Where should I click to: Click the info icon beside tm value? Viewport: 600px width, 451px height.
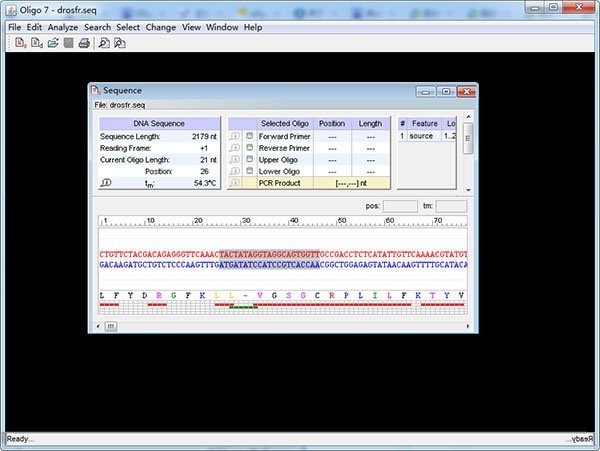[x=106, y=183]
